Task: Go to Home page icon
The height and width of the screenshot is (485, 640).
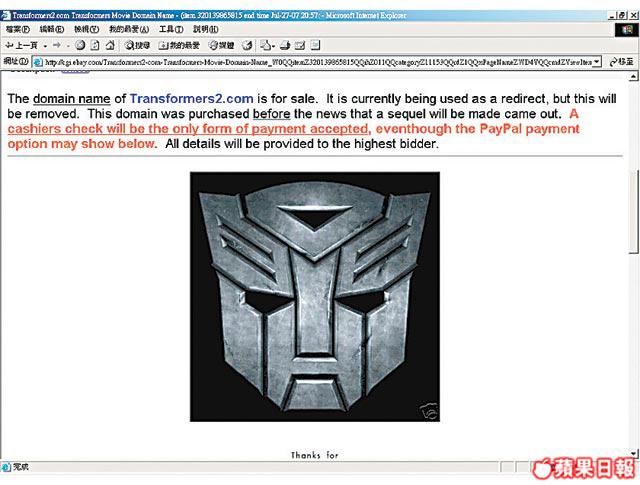Action: pos(110,45)
